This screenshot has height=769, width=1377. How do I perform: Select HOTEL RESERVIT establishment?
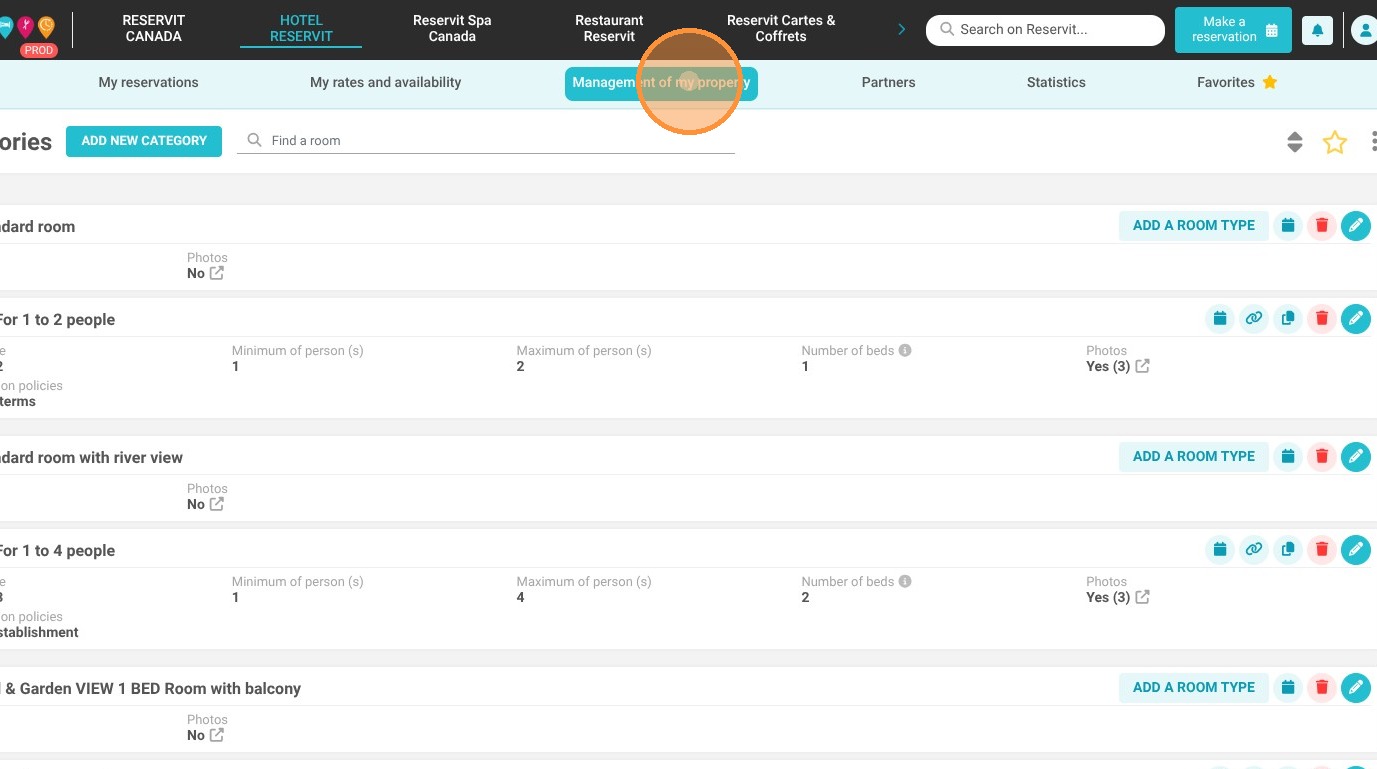pos(301,28)
